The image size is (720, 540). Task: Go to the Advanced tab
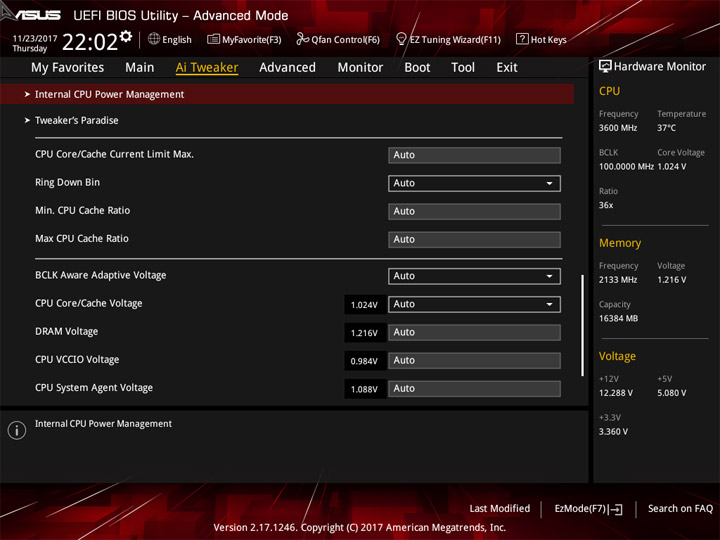tap(287, 68)
